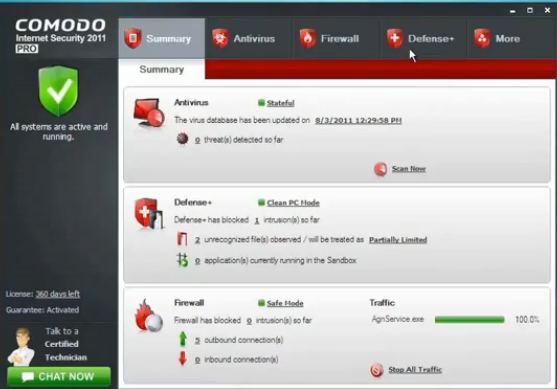Screen dimensions: 557x389
Task: Click the green Safe Mode indicator
Action: tap(261, 303)
